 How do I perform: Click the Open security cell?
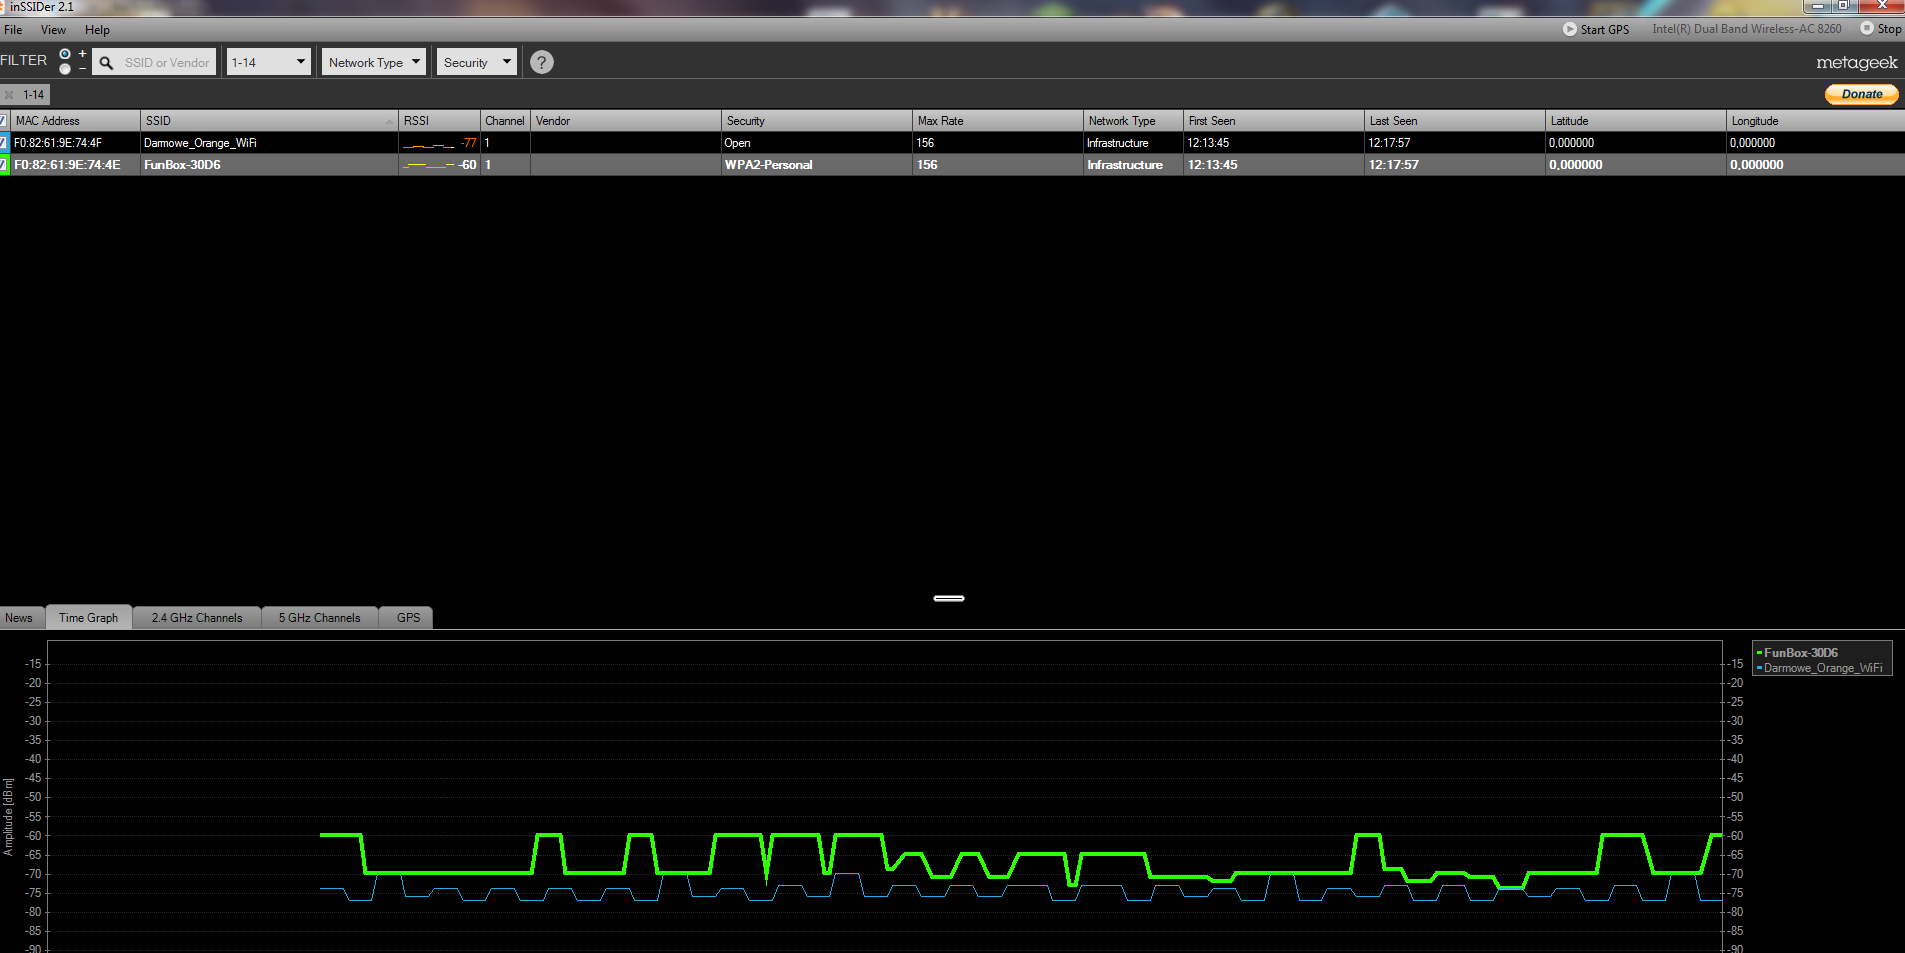click(x=816, y=143)
